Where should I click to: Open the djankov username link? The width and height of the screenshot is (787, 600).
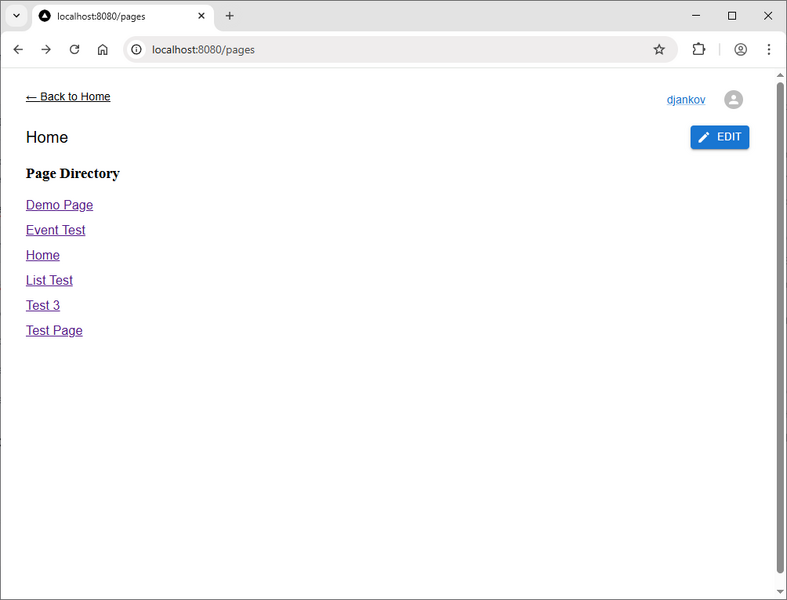[685, 100]
